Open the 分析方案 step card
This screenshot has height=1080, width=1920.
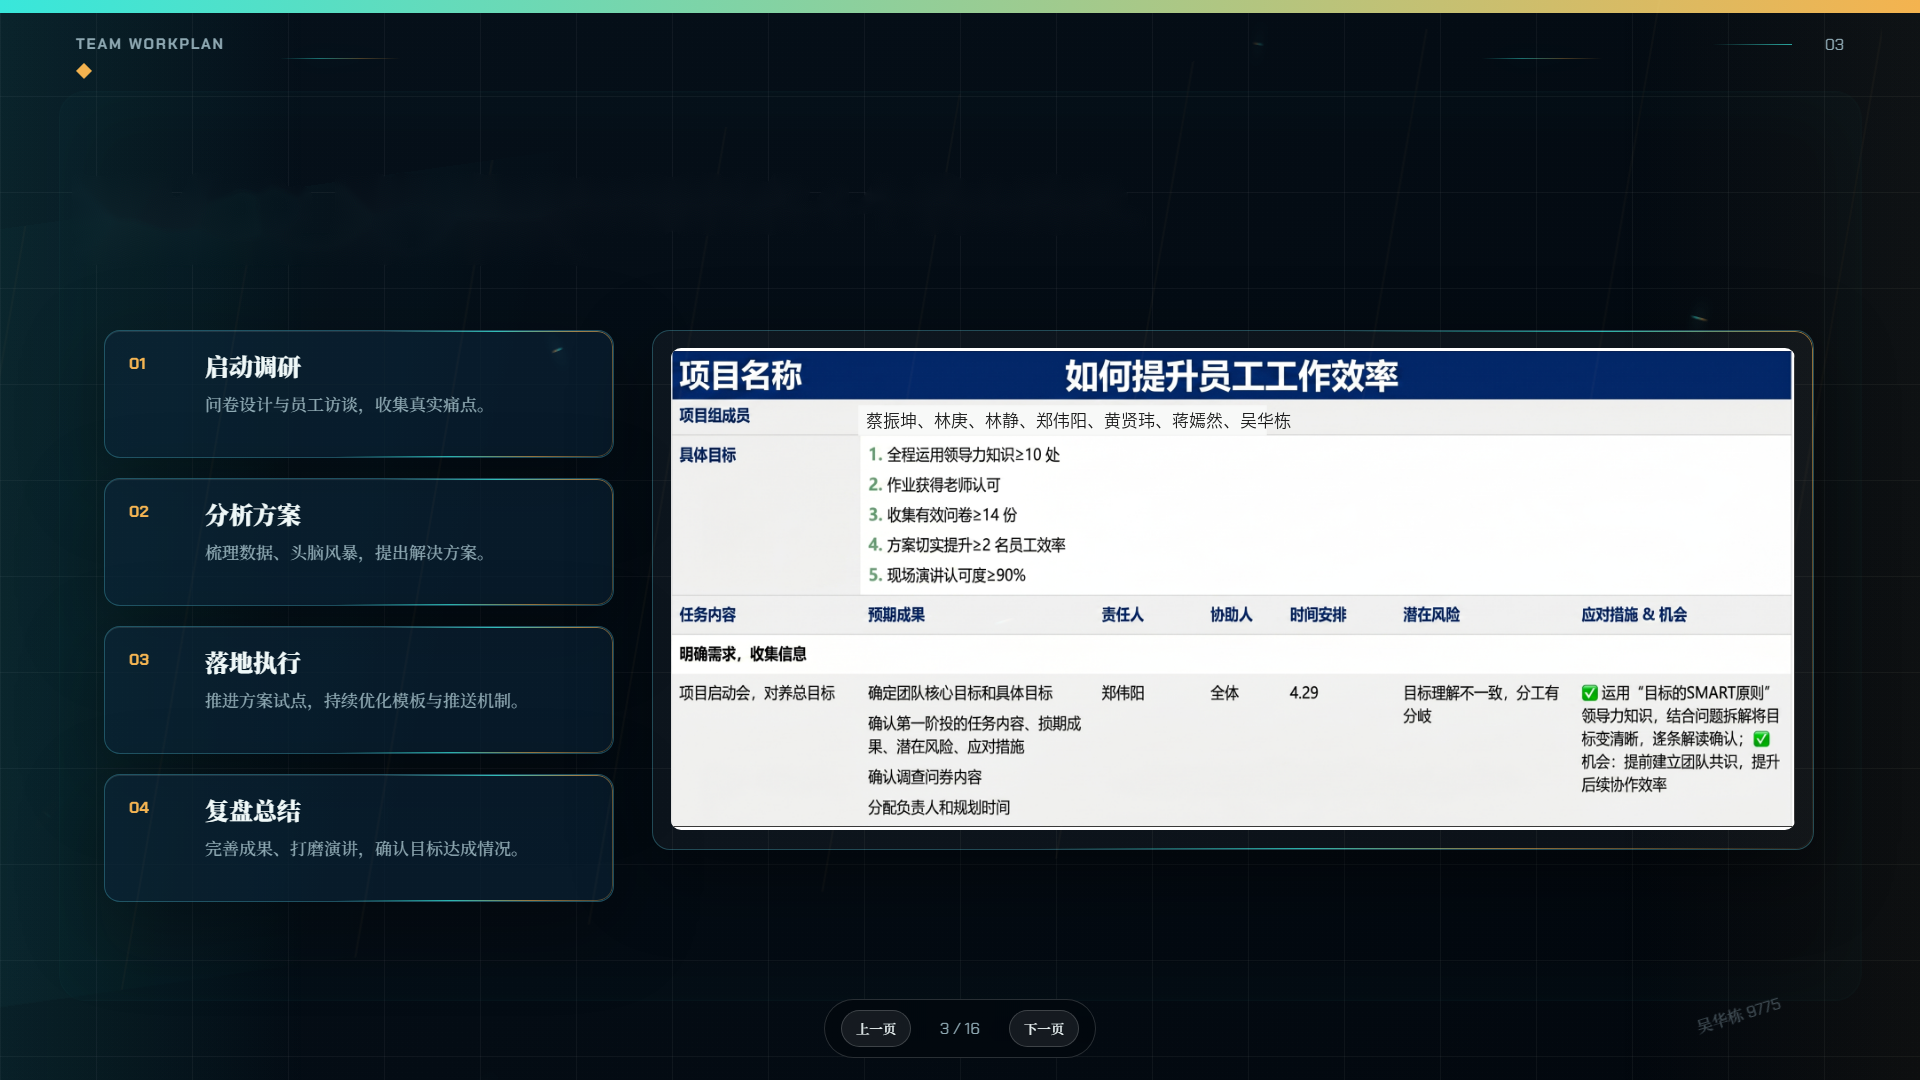pos(358,542)
